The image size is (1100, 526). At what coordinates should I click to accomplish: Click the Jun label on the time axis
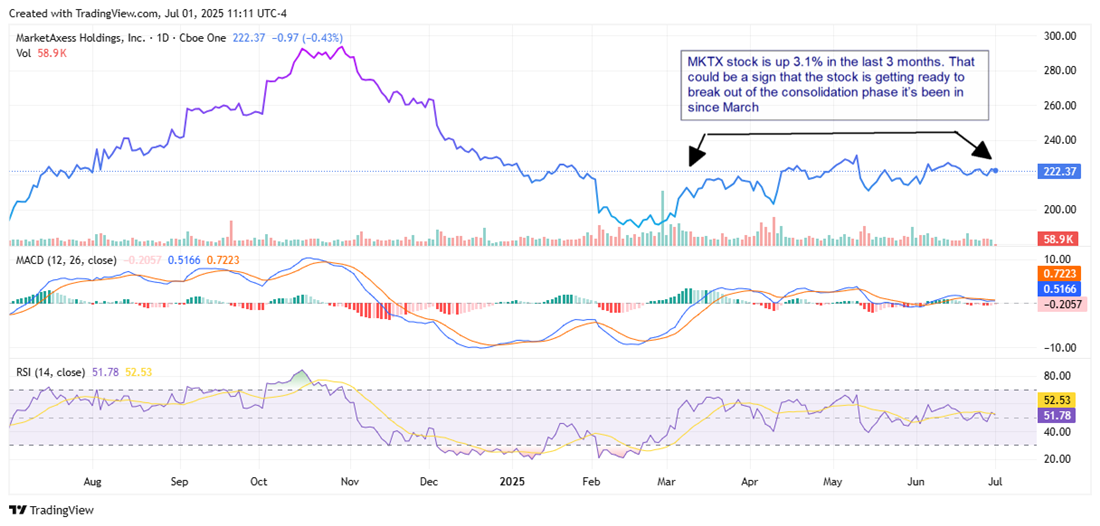click(915, 483)
